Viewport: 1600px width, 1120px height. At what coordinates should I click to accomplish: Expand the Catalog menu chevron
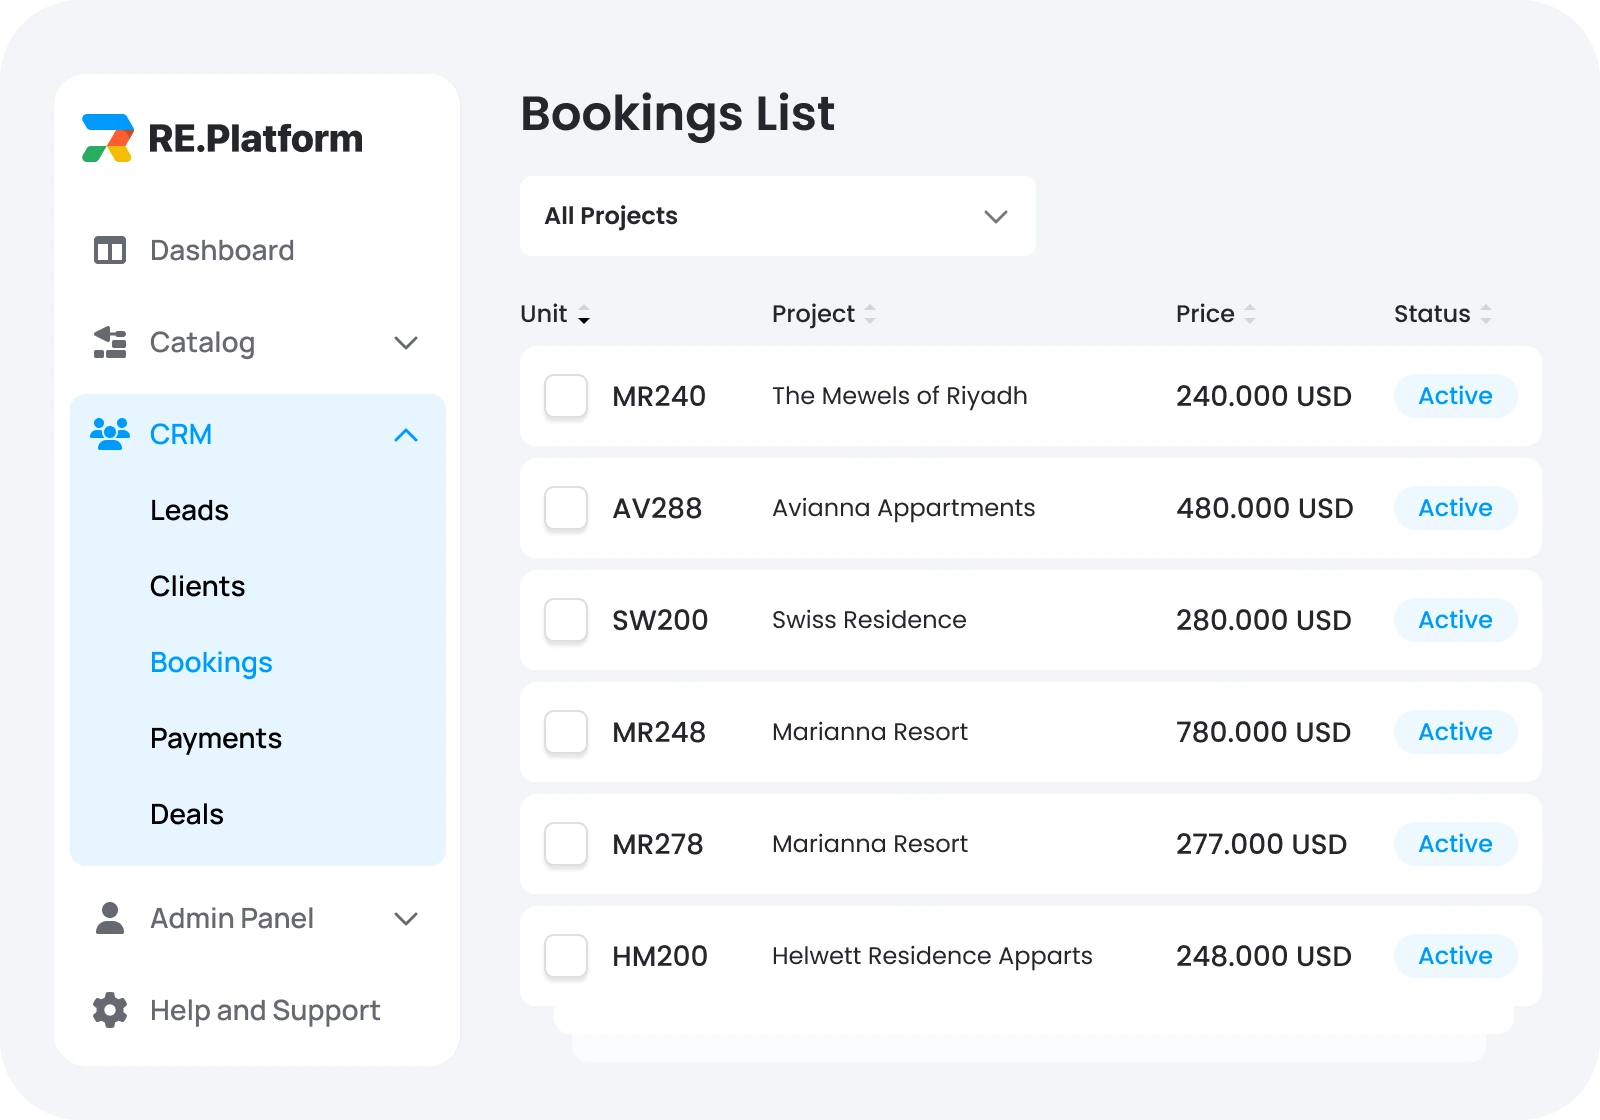coord(406,343)
